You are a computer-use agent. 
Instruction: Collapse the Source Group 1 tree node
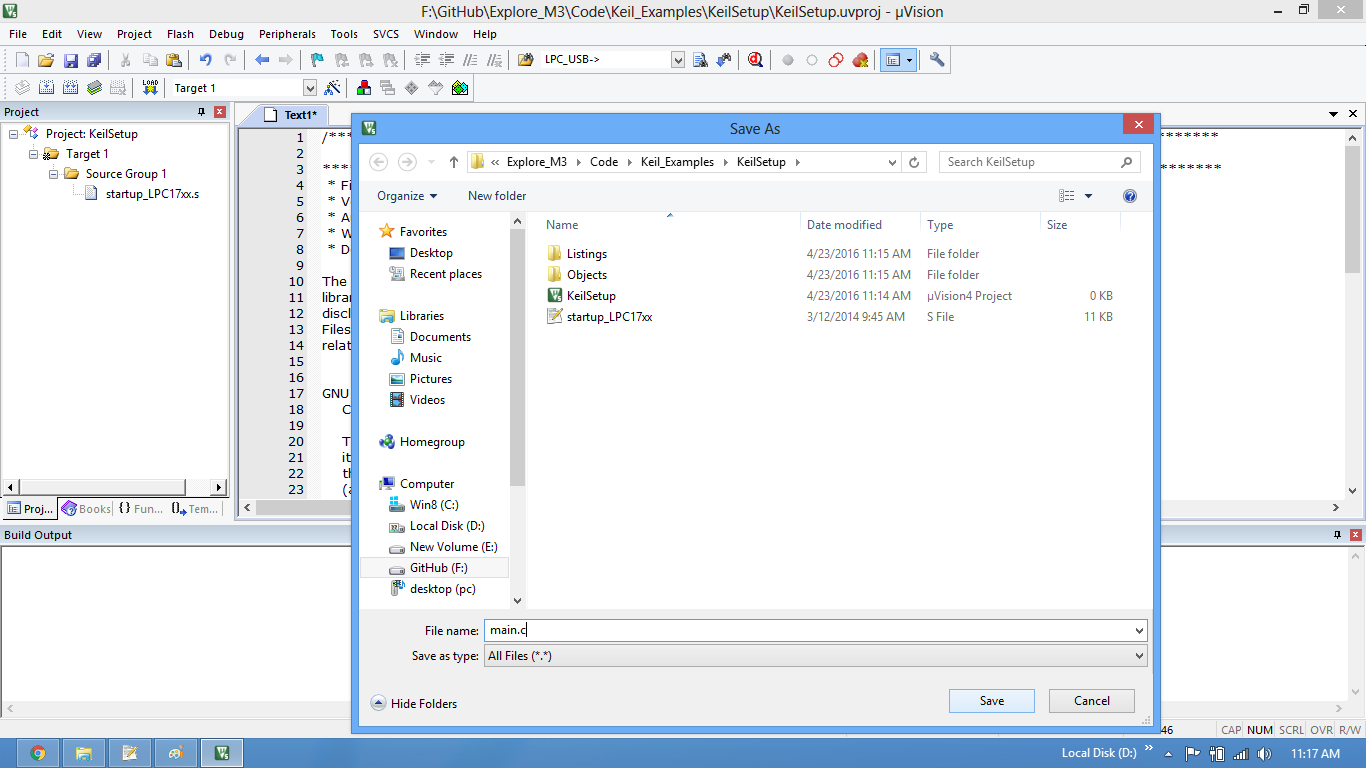coord(54,174)
